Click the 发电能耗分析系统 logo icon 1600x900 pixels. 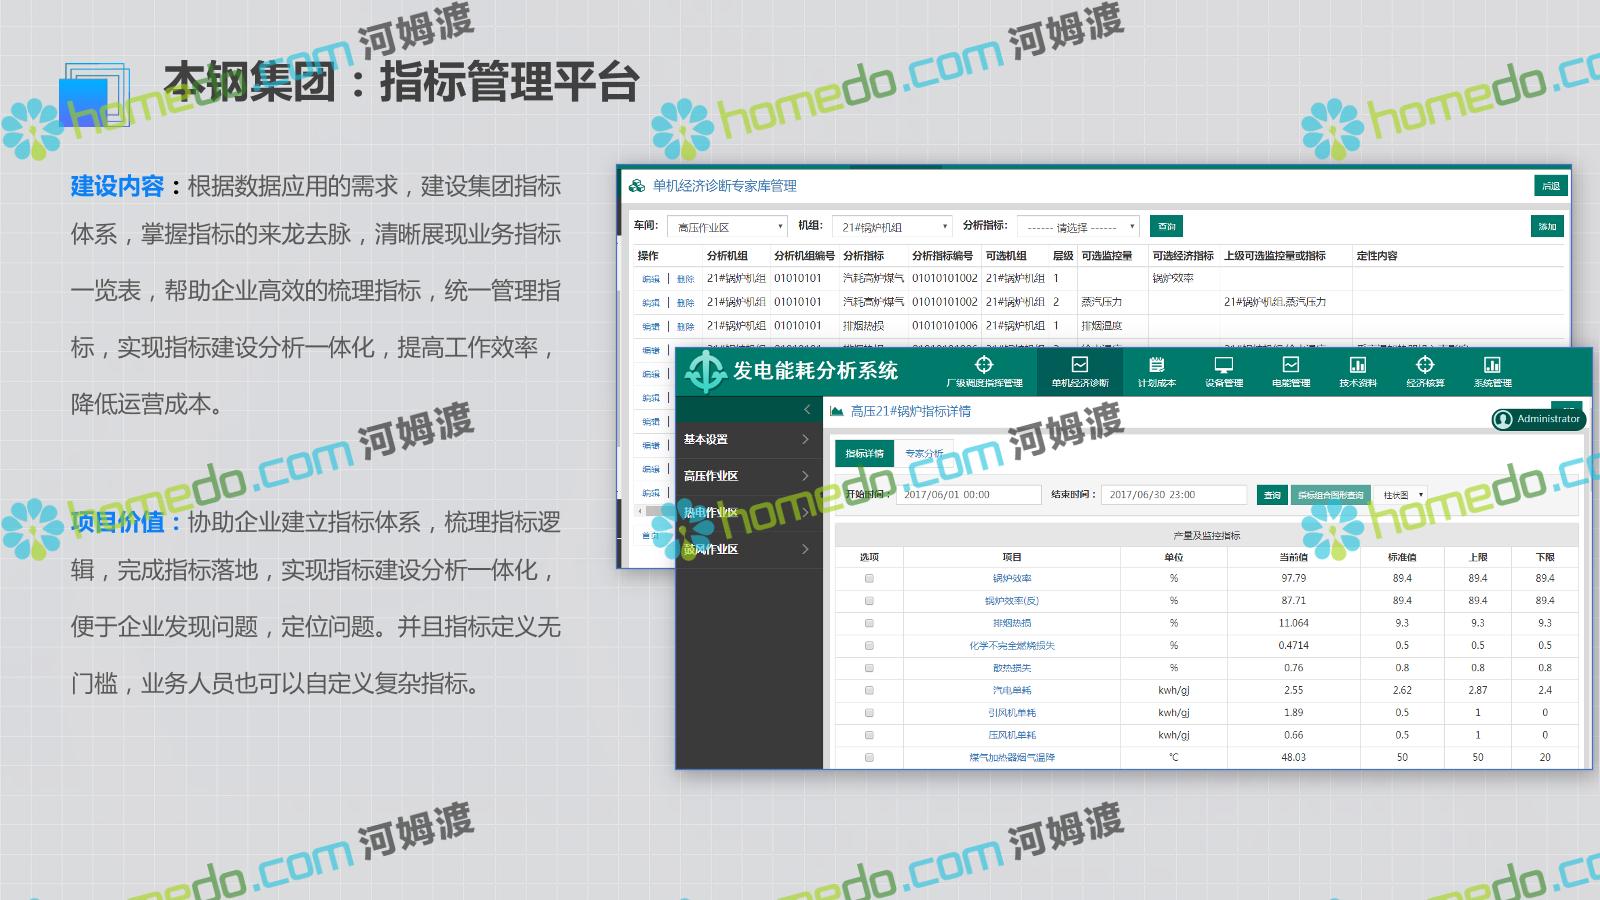pyautogui.click(x=705, y=371)
